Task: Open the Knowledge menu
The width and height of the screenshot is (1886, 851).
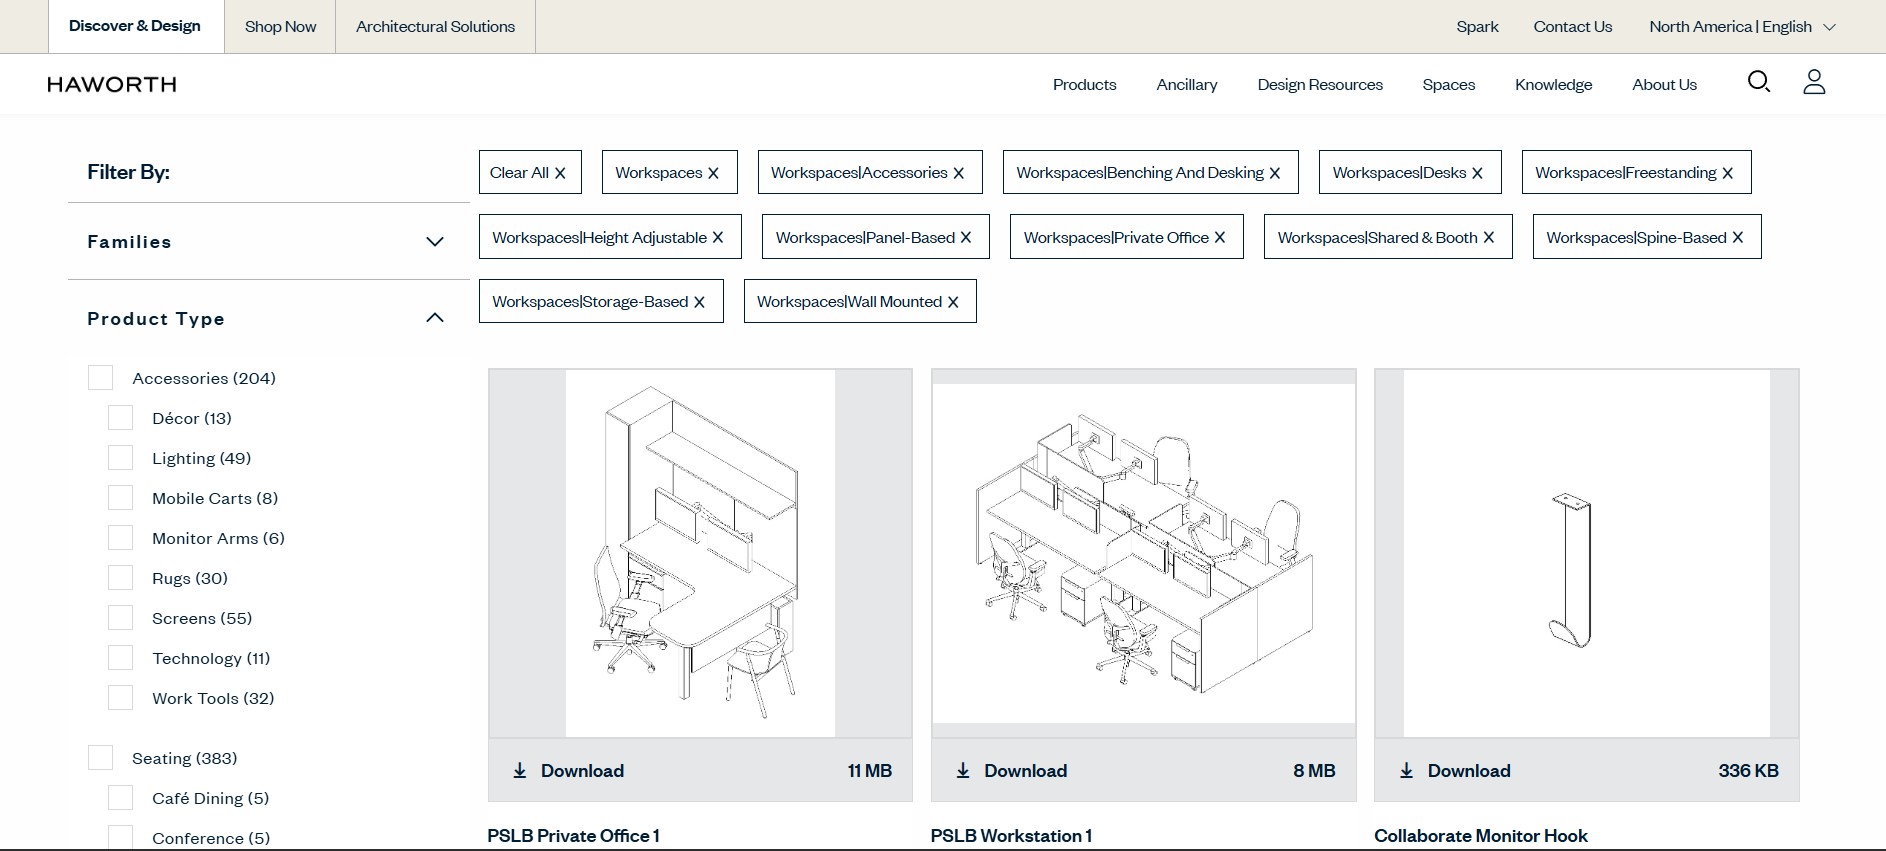Action: 1553,85
